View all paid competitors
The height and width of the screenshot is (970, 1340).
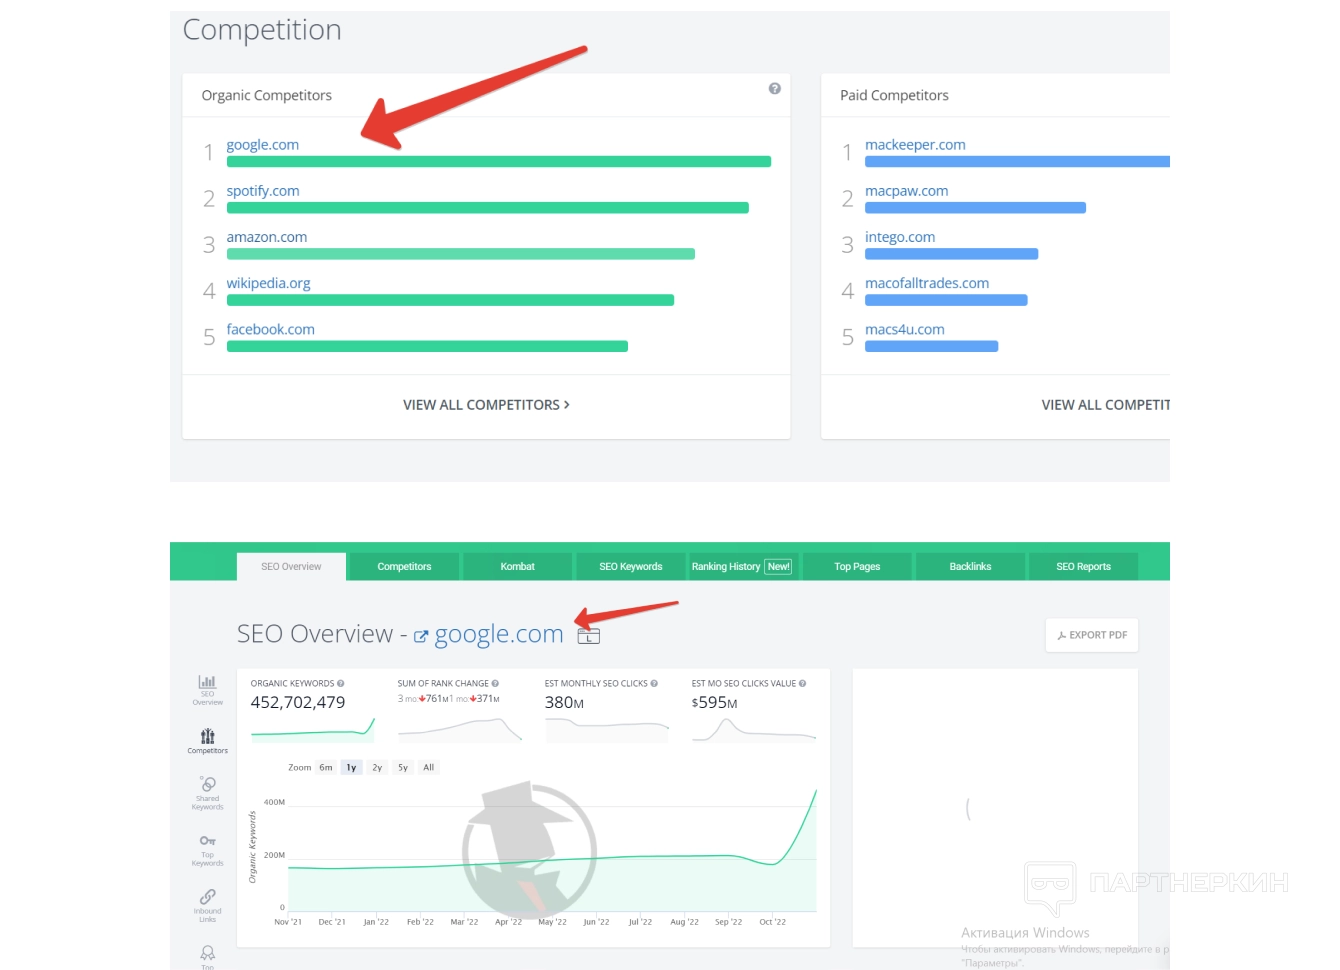1105,405
